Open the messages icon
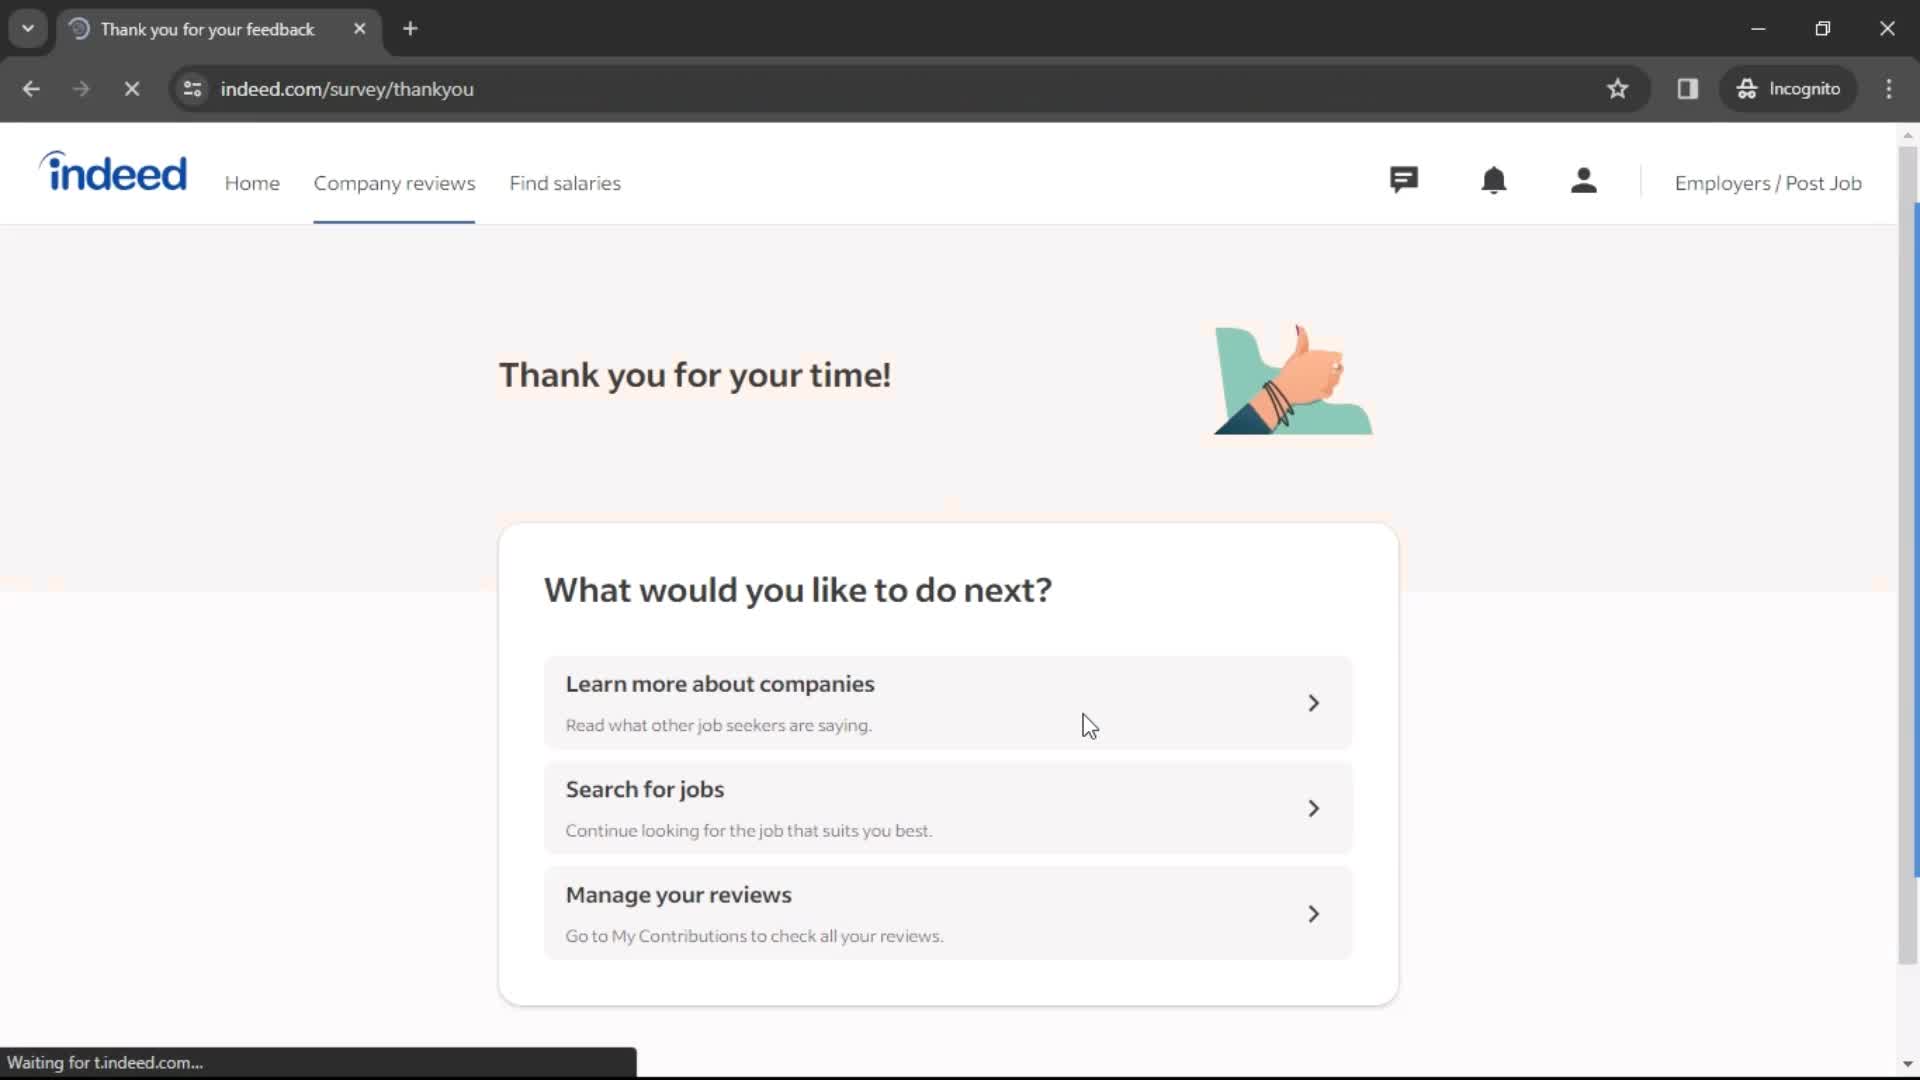Screen dimensions: 1920x1080 point(1404,181)
